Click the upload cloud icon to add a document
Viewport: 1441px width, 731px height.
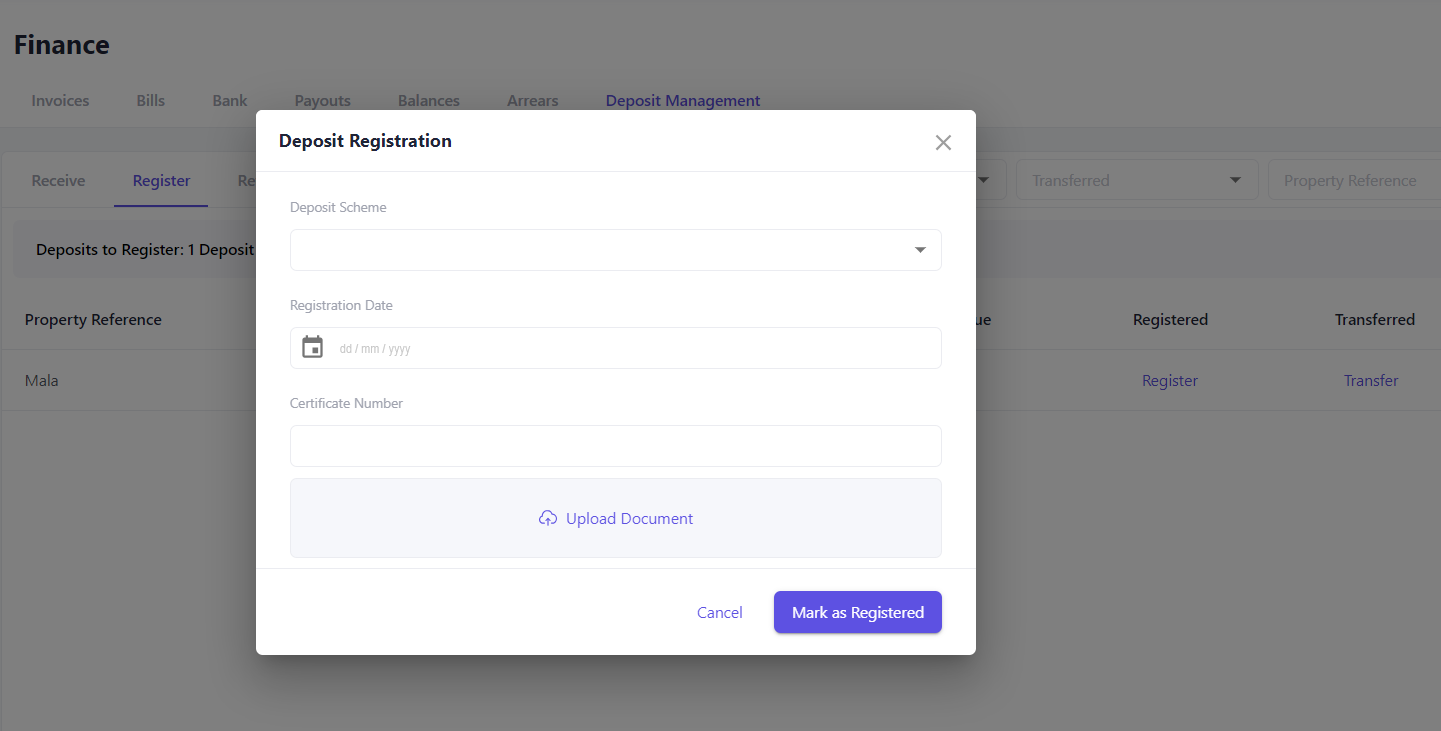coord(548,518)
